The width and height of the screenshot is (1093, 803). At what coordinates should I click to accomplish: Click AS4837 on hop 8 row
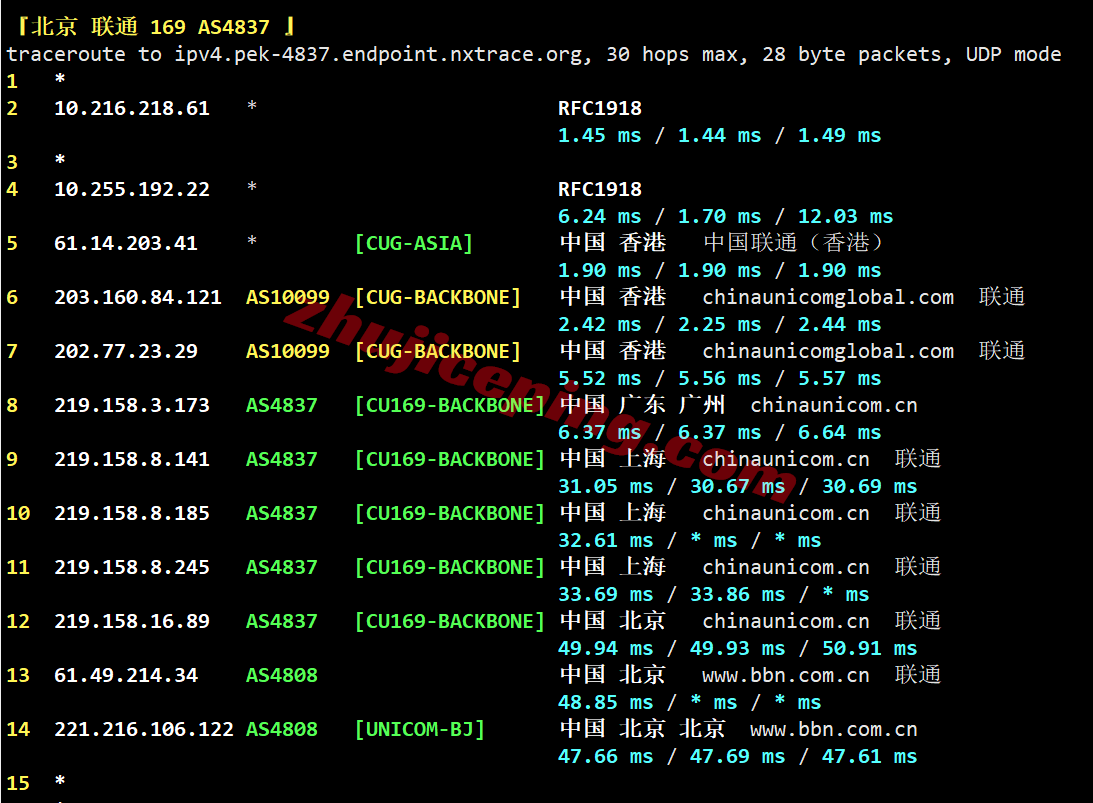click(282, 405)
